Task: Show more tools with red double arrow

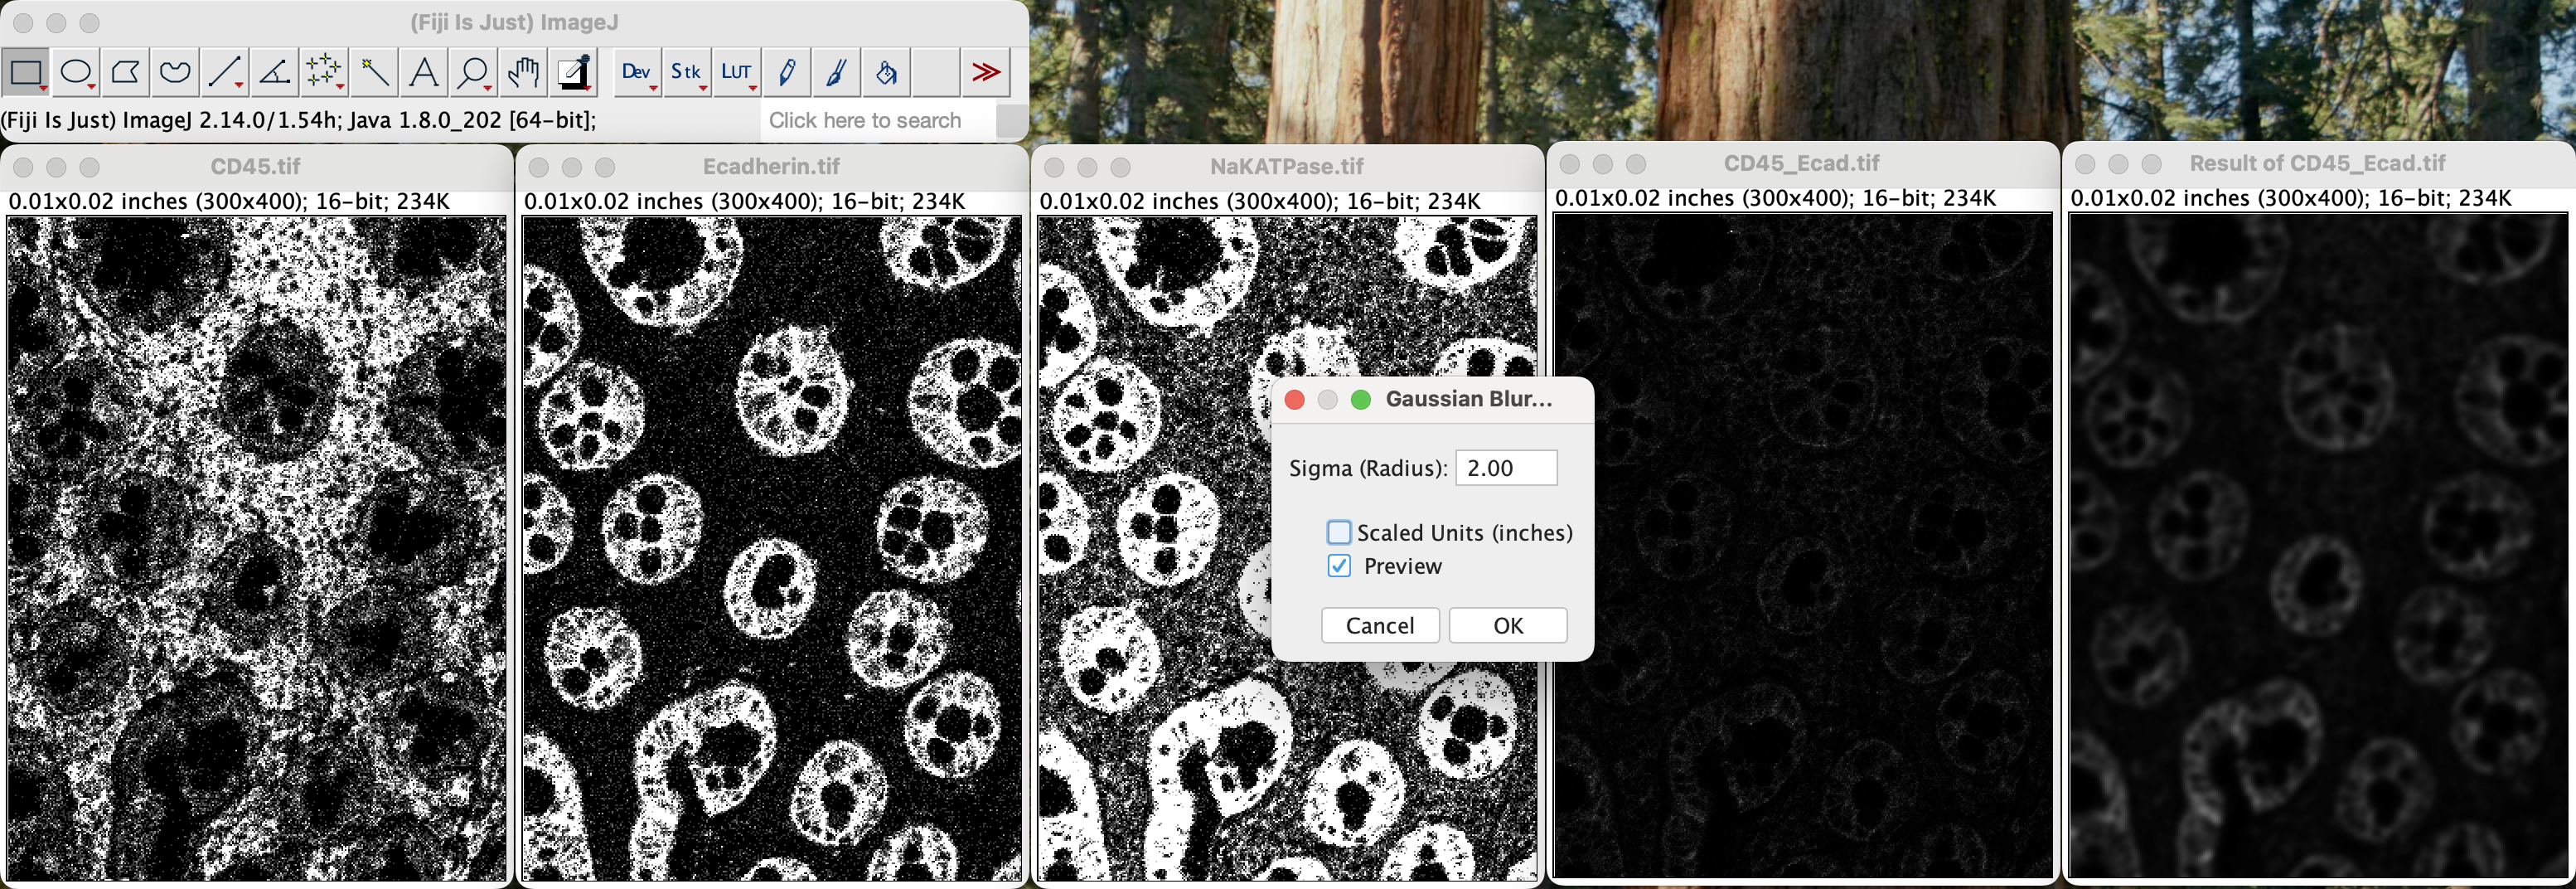Action: 985,72
